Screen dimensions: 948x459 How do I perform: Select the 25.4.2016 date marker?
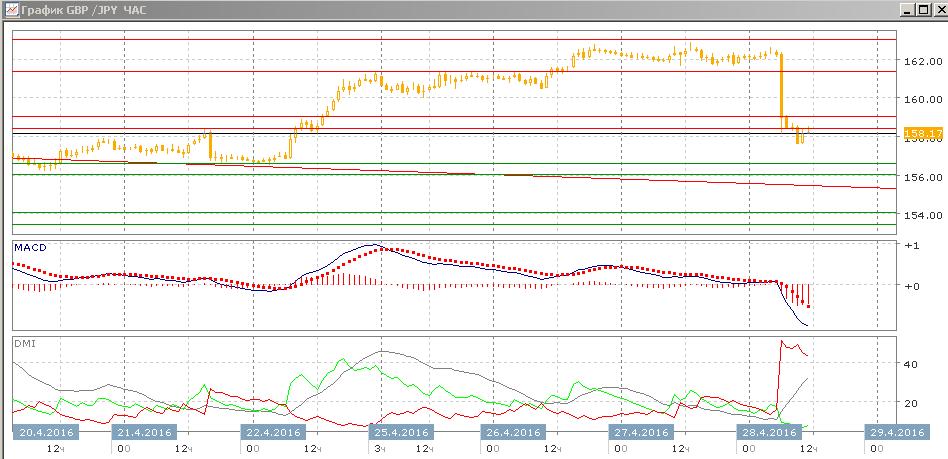pyautogui.click(x=401, y=432)
